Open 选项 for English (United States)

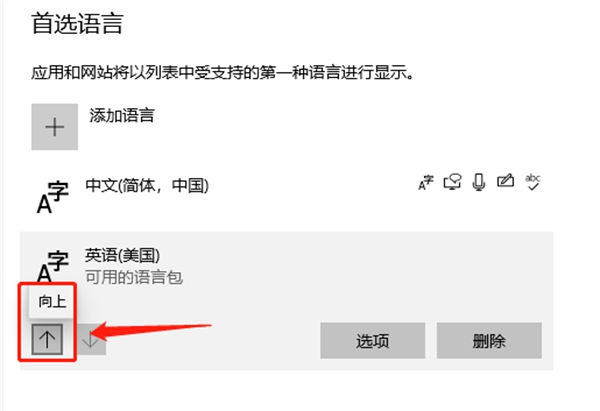click(x=373, y=341)
